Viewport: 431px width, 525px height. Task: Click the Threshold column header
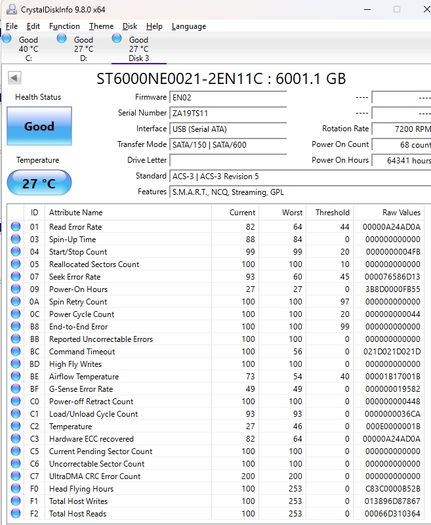tap(330, 212)
